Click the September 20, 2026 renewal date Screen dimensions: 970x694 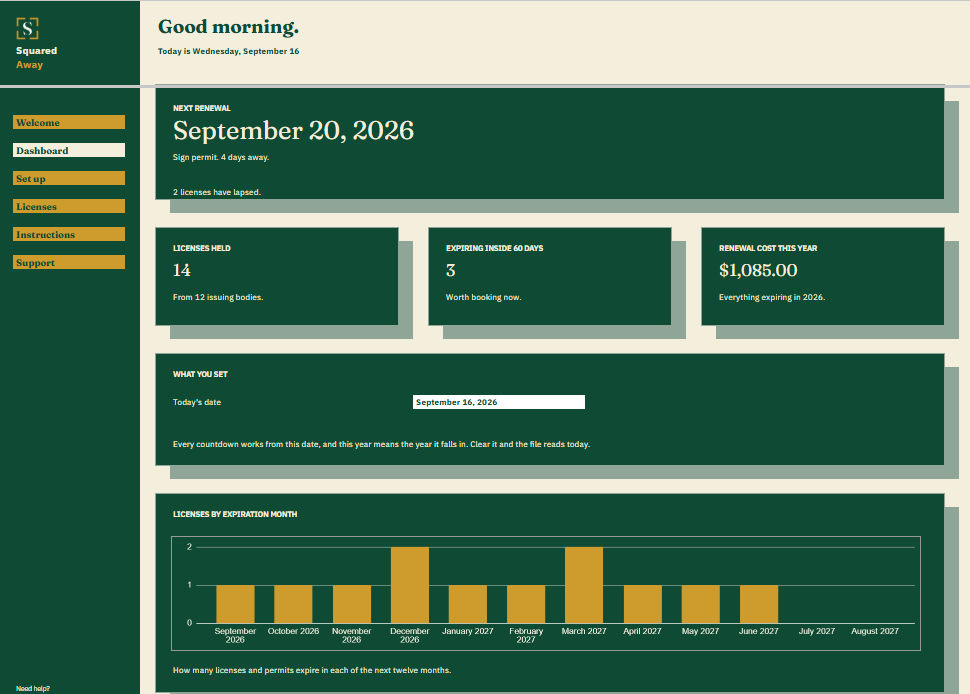[x=293, y=131]
